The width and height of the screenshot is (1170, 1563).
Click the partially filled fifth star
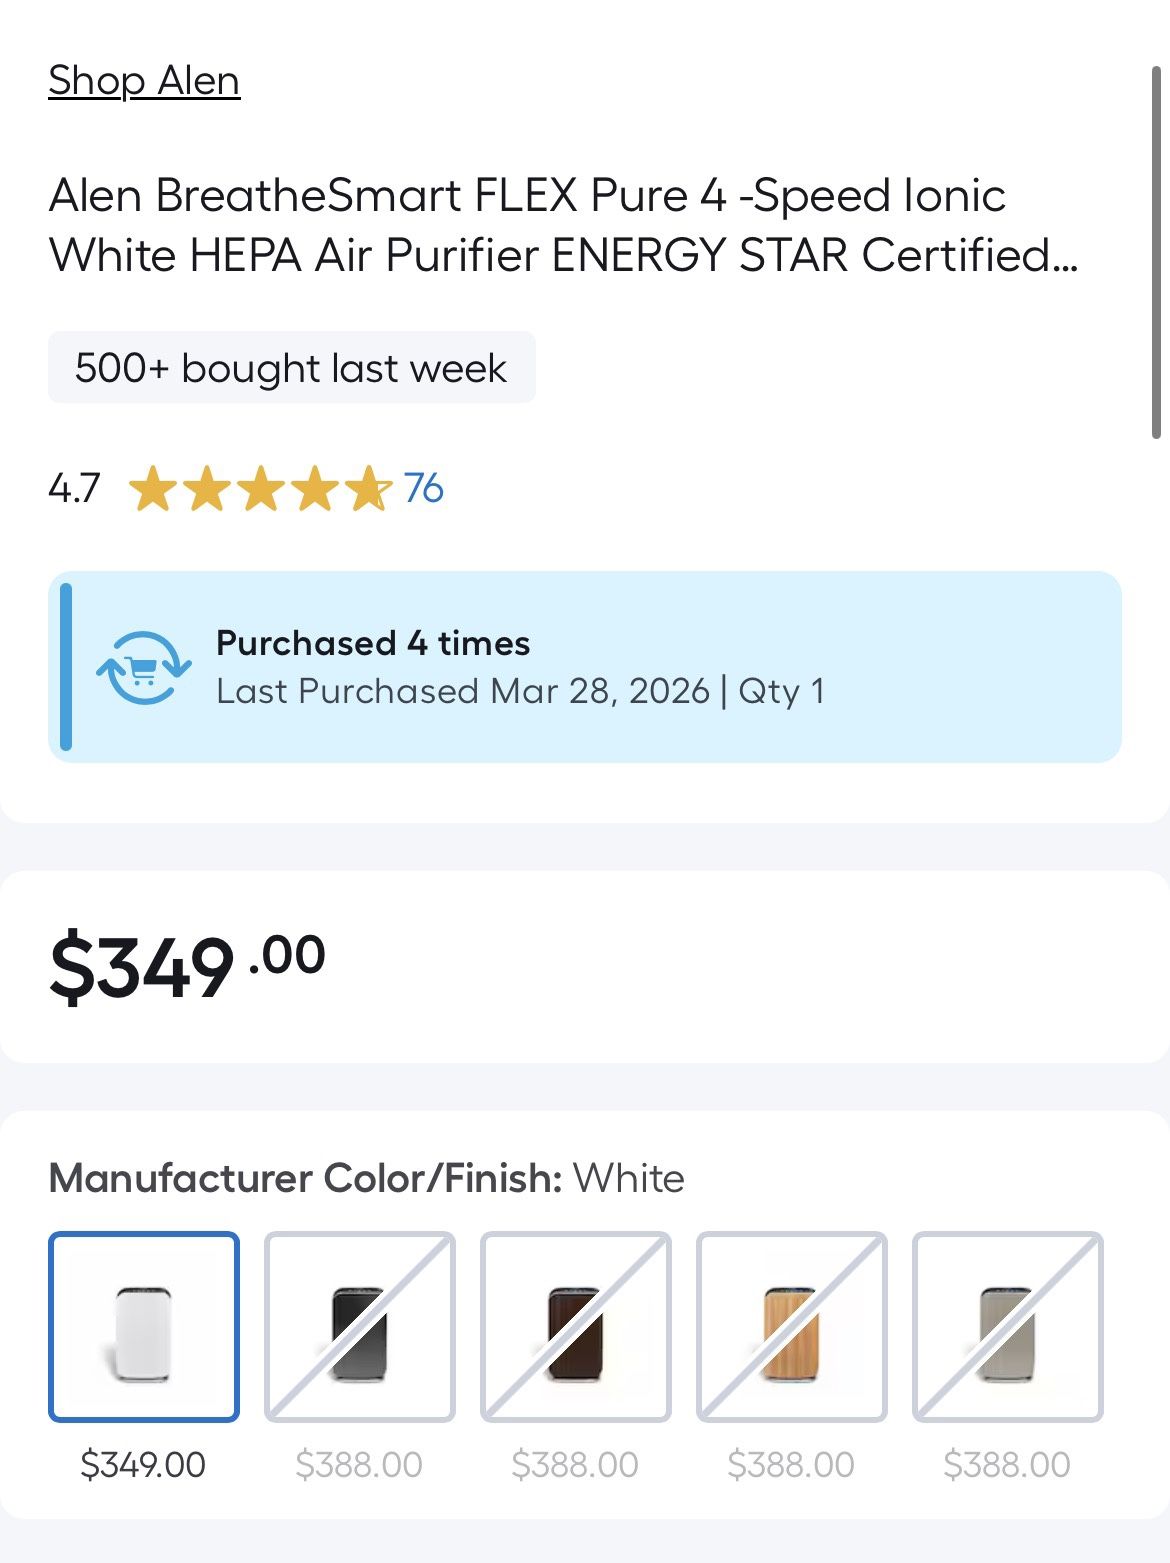[x=369, y=488]
